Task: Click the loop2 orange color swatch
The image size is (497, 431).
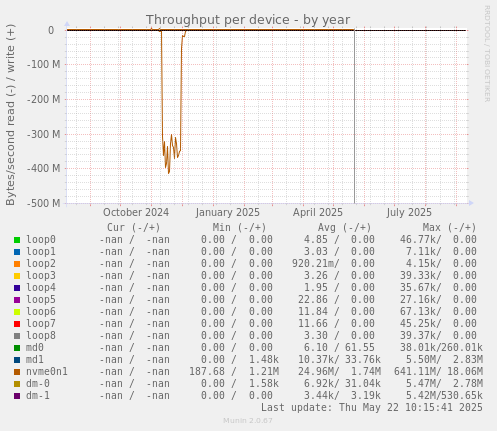Action: [17, 264]
